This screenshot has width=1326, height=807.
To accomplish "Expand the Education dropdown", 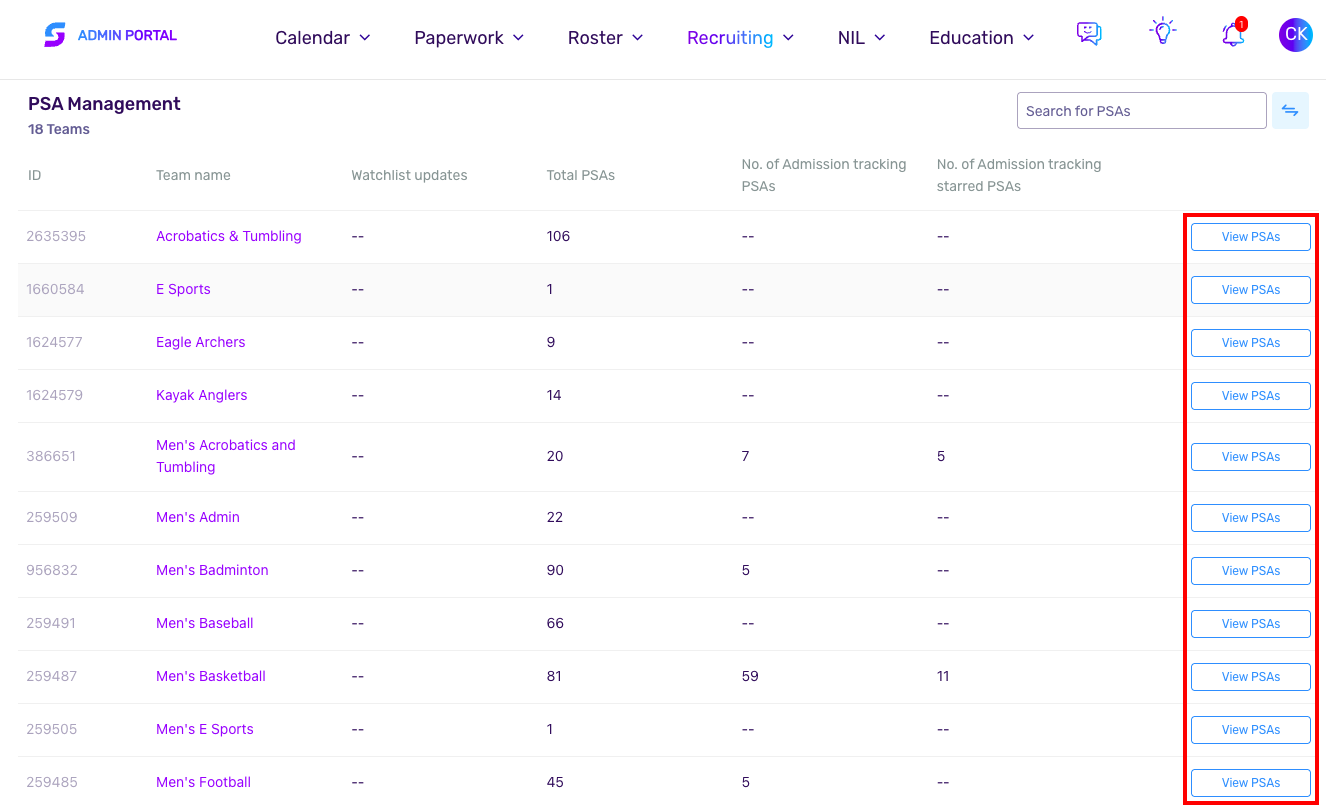I will 982,38.
